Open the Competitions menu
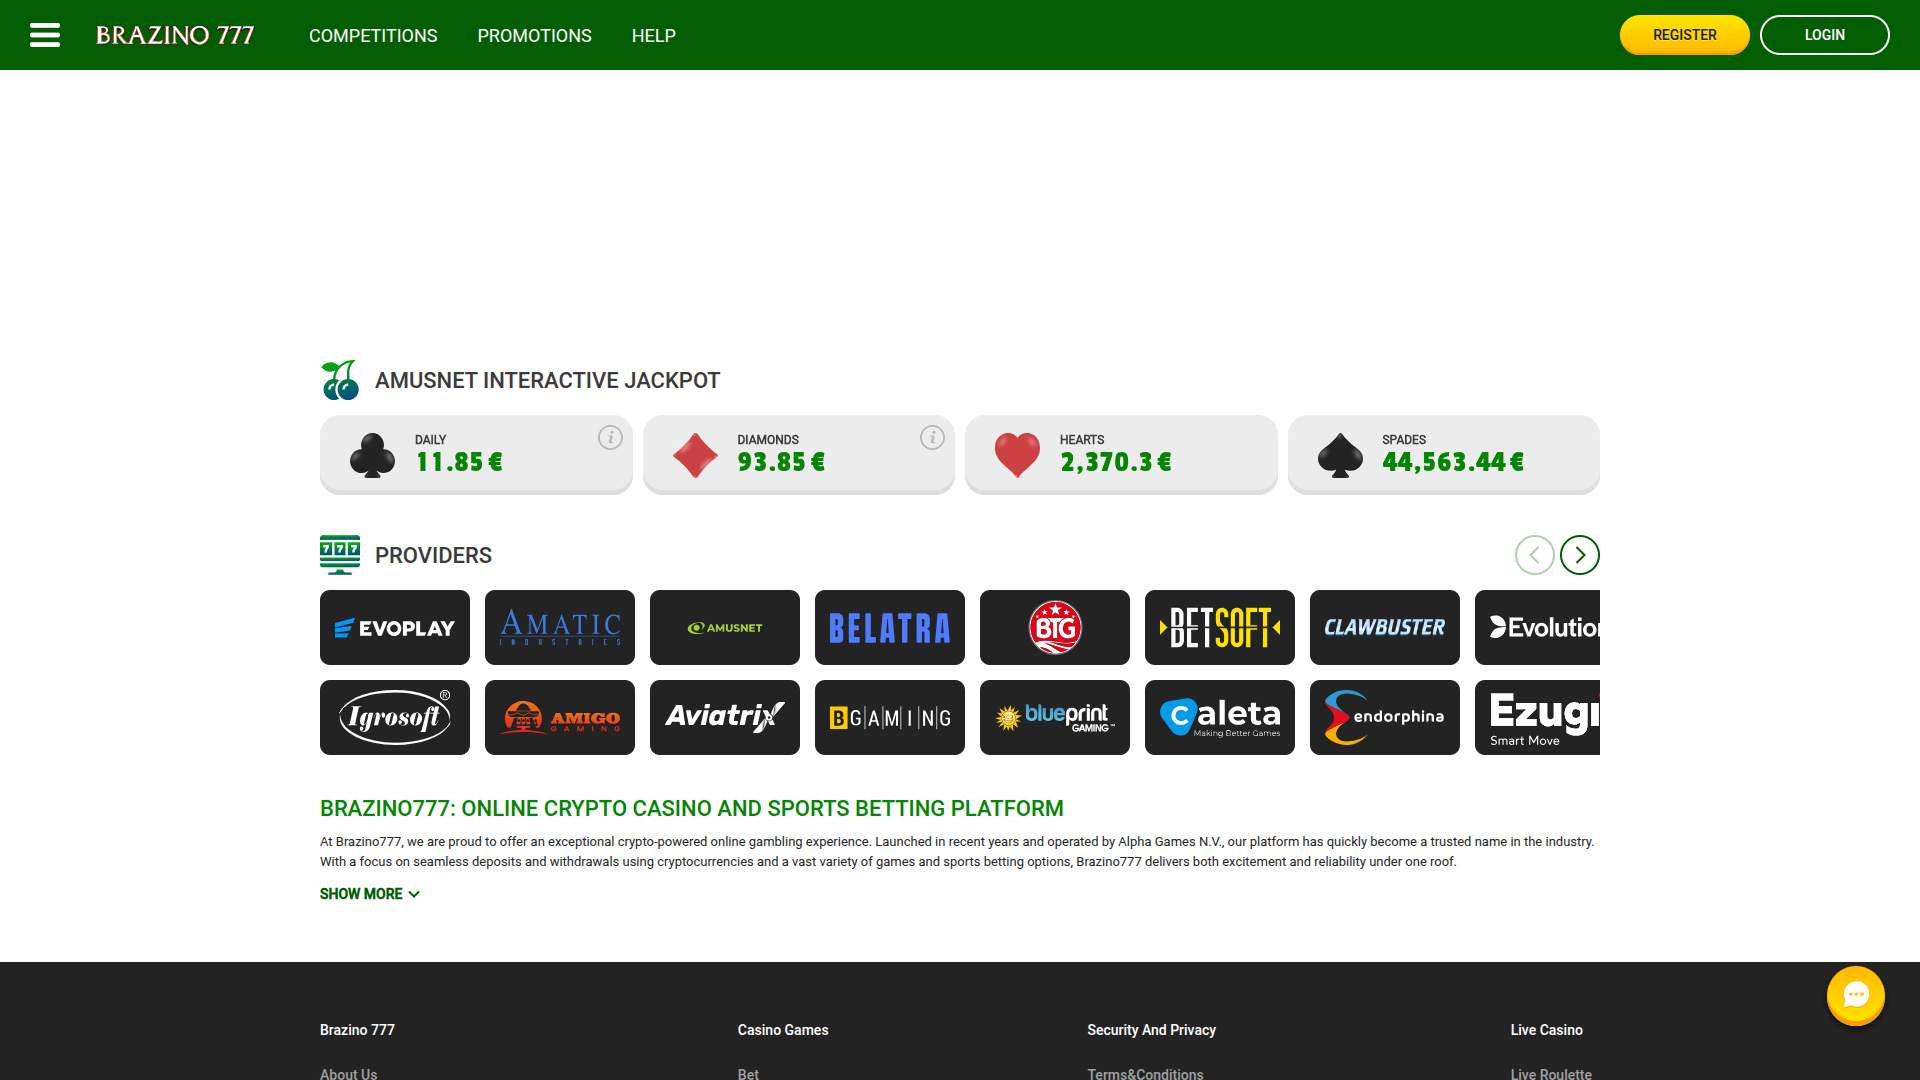Screen dimensions: 1920x1080 pyautogui.click(x=372, y=35)
